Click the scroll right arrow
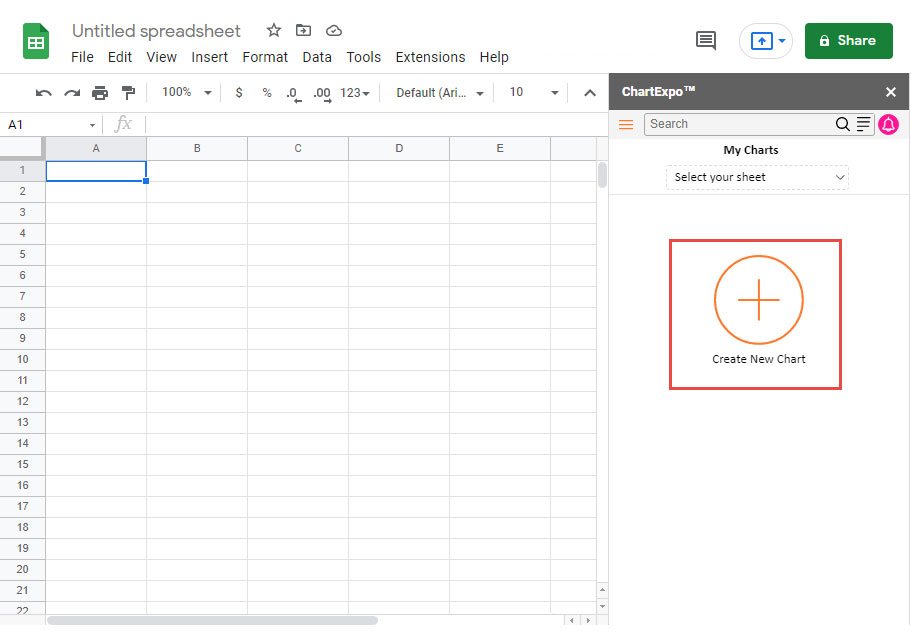Image resolution: width=911 pixels, height=634 pixels. [x=588, y=621]
